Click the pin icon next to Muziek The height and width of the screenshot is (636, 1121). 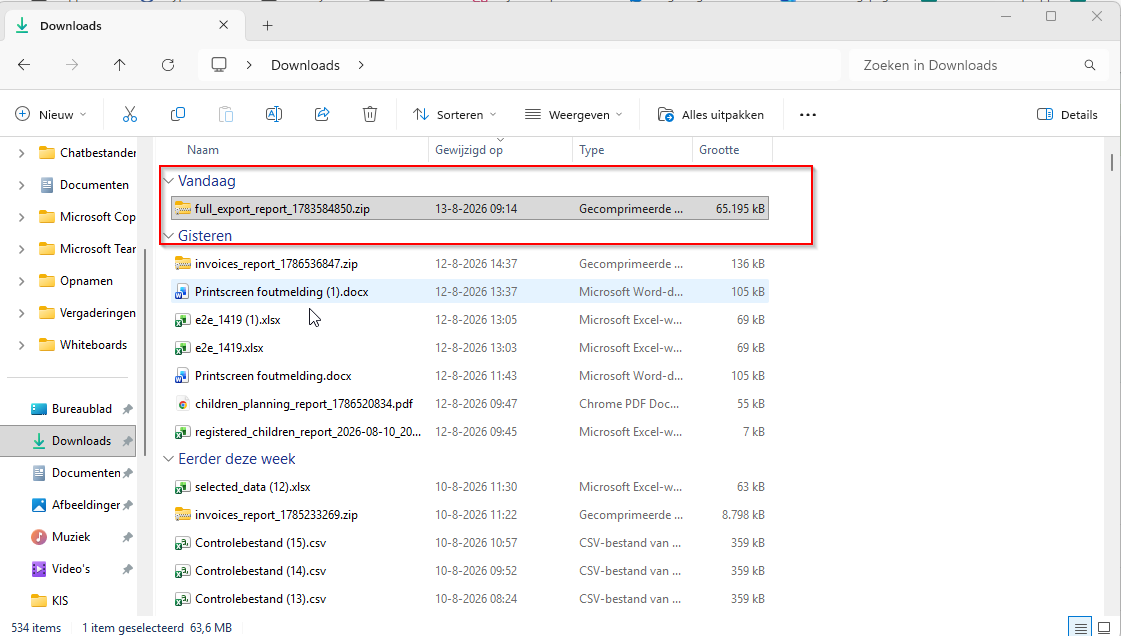point(127,537)
